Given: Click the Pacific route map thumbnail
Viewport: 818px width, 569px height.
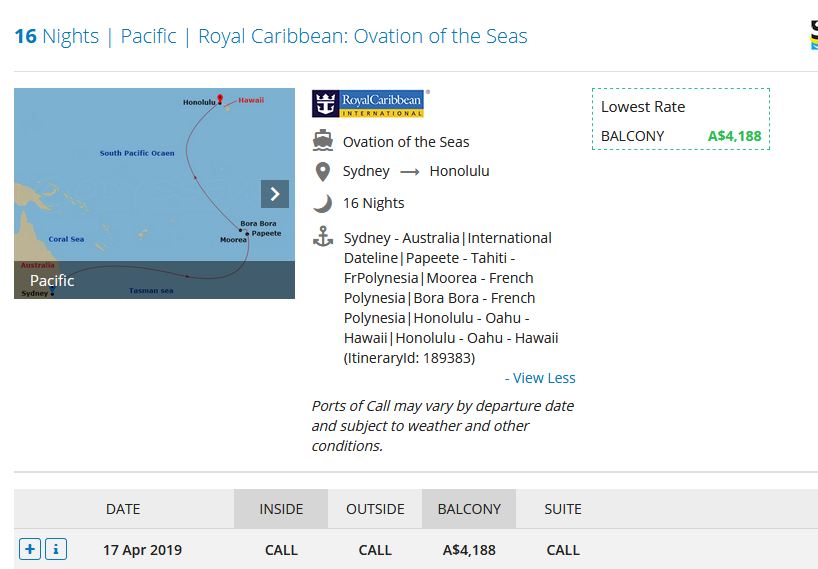Looking at the screenshot, I should click(154, 193).
